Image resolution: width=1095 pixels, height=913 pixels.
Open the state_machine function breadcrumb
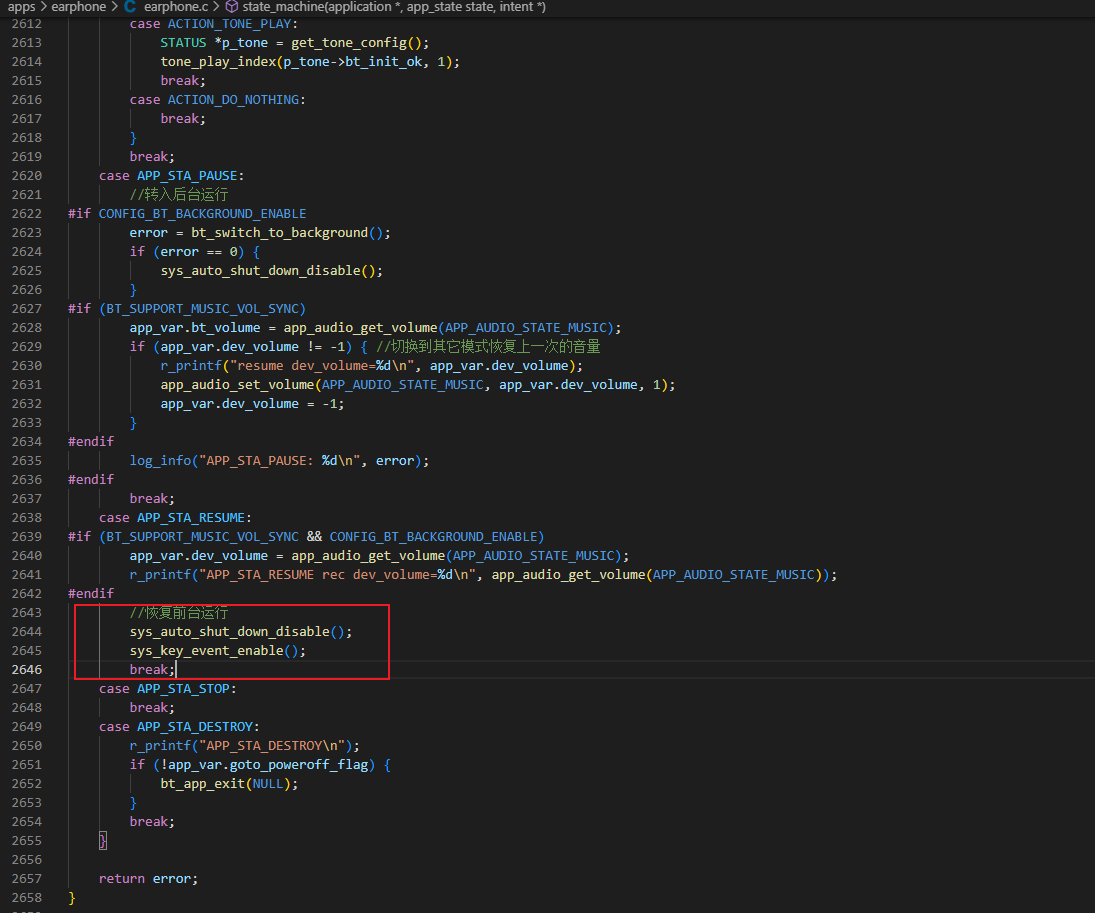(394, 7)
